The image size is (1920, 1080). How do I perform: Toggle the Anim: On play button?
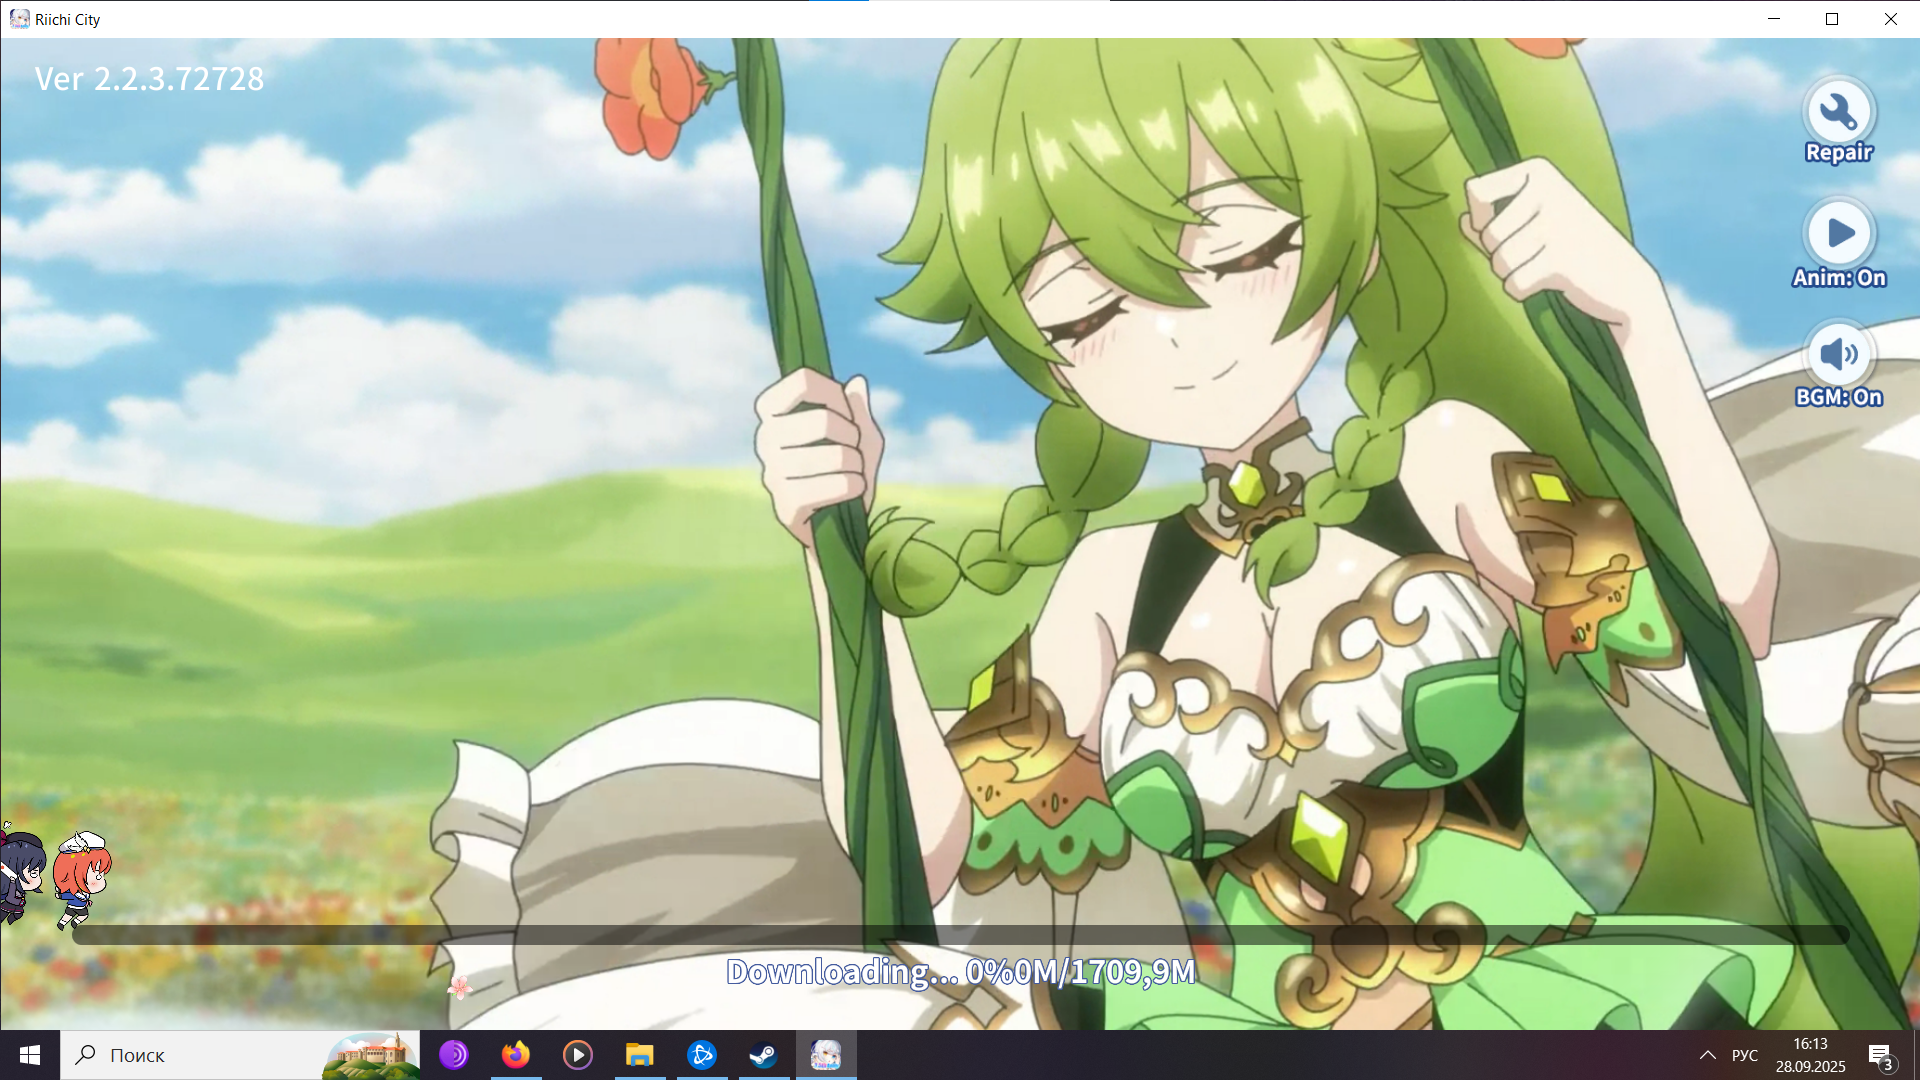tap(1838, 234)
